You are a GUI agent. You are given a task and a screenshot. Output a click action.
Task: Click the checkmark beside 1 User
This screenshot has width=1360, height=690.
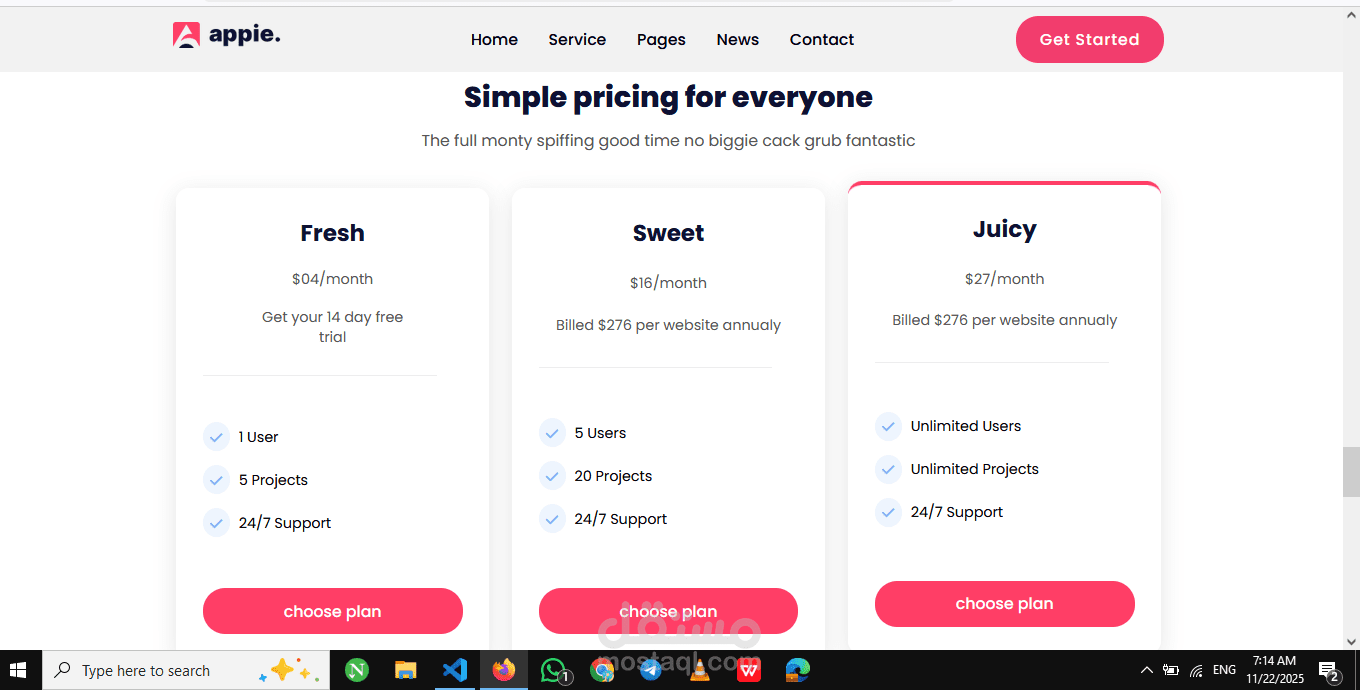(x=216, y=437)
